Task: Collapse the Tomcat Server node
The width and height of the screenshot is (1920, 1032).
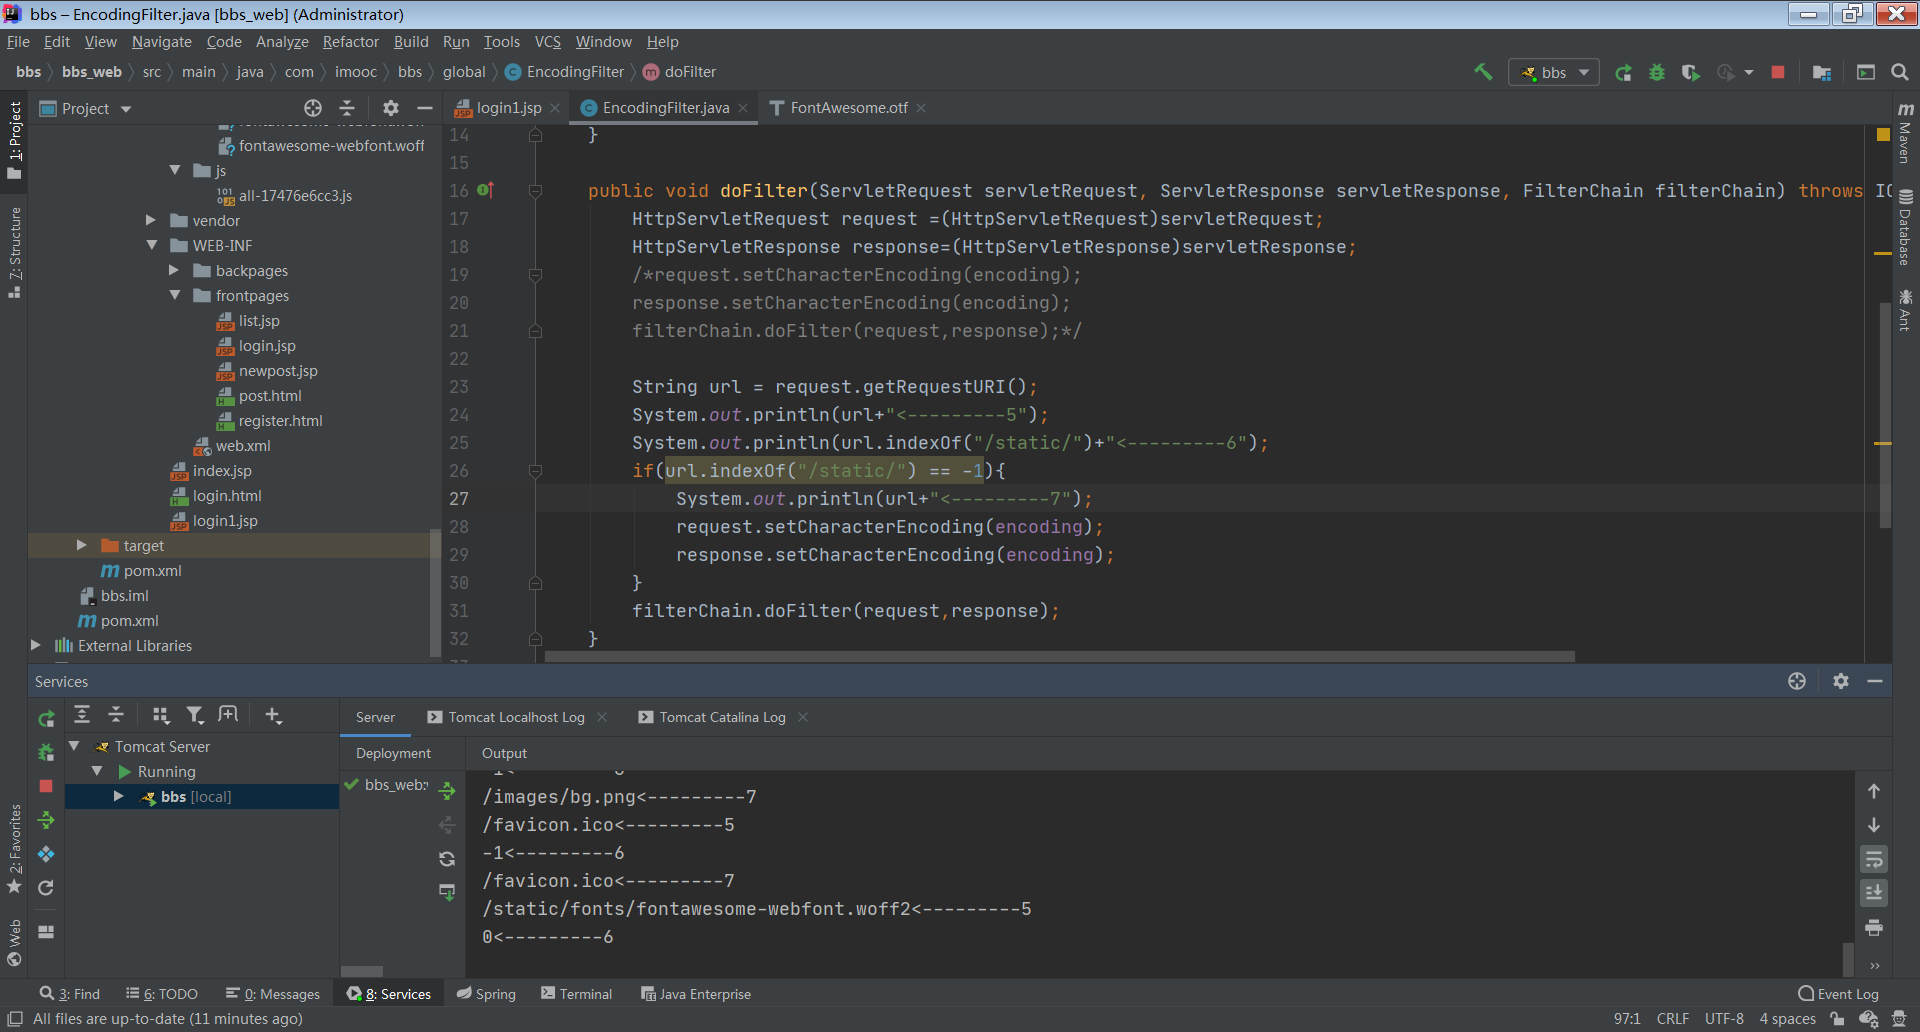Action: [x=74, y=746]
